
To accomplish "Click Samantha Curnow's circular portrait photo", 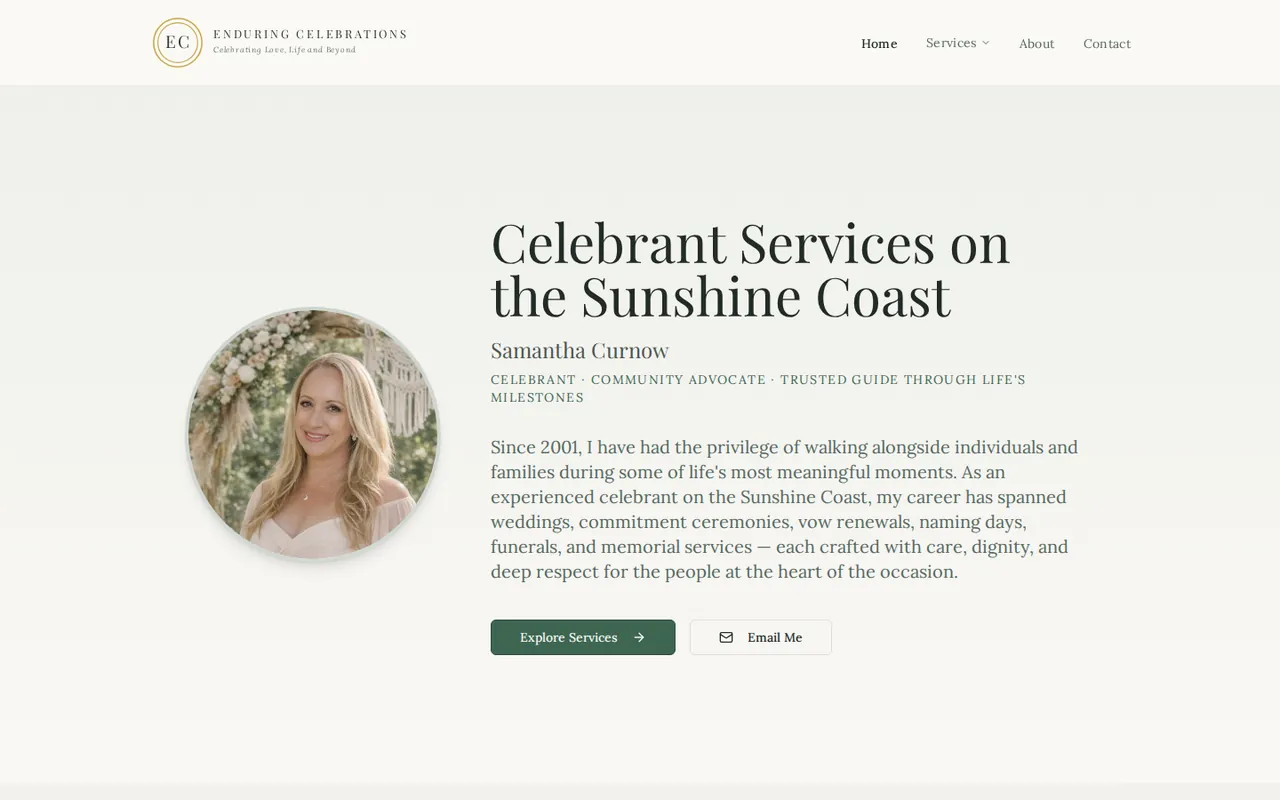I will pos(314,433).
